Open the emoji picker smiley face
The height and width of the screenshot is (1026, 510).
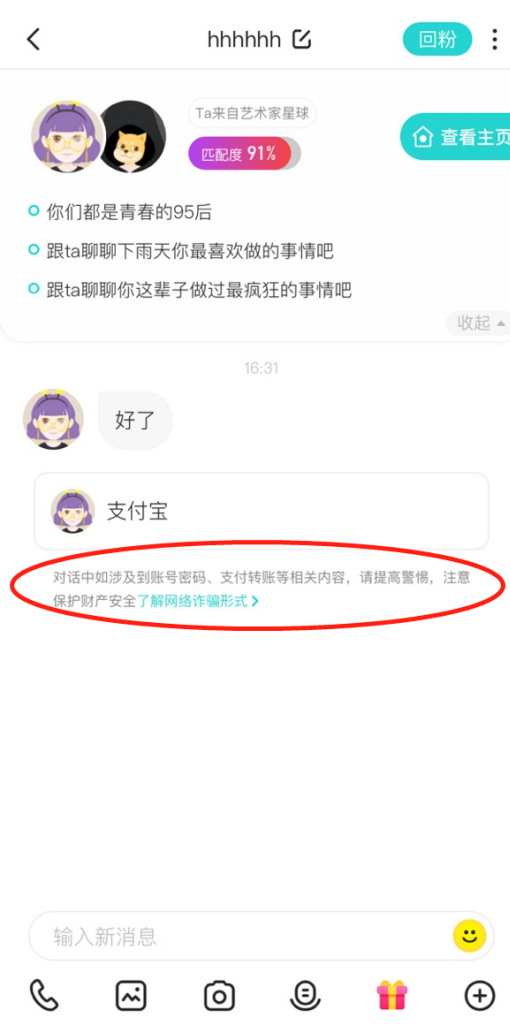point(469,936)
